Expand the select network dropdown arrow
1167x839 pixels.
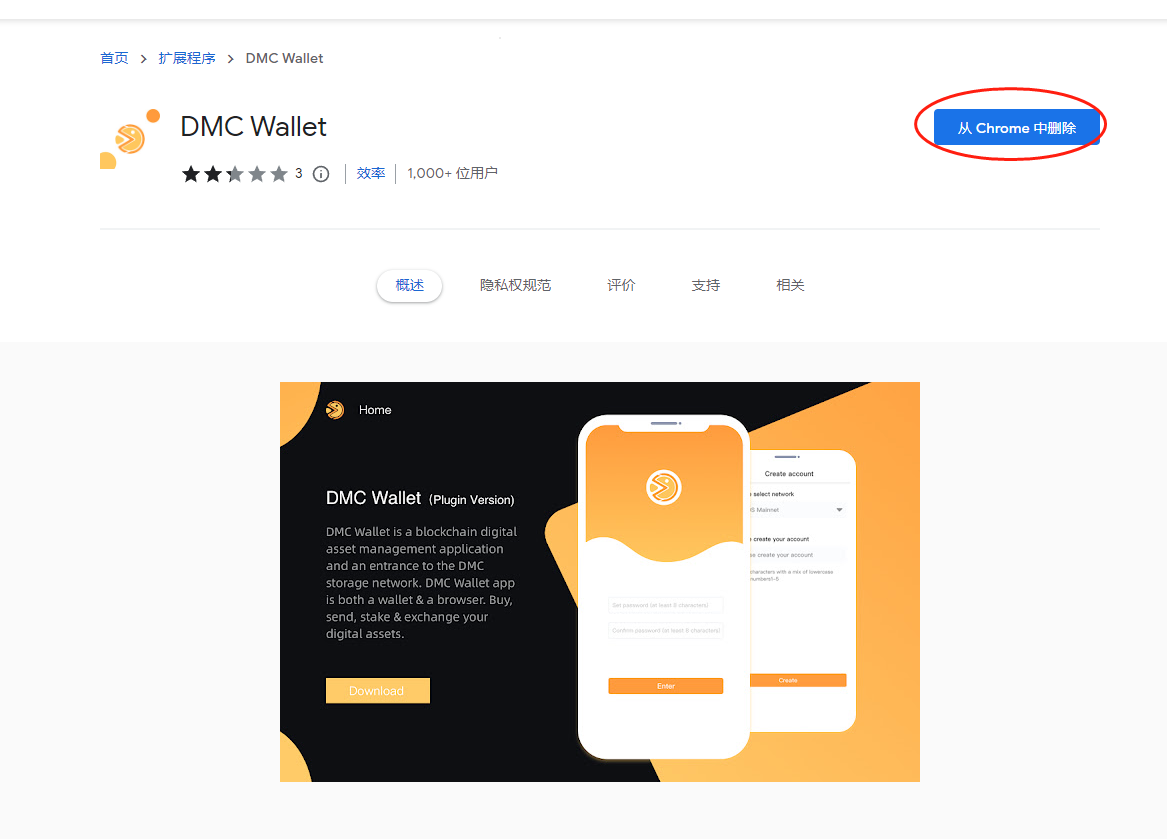tap(839, 510)
